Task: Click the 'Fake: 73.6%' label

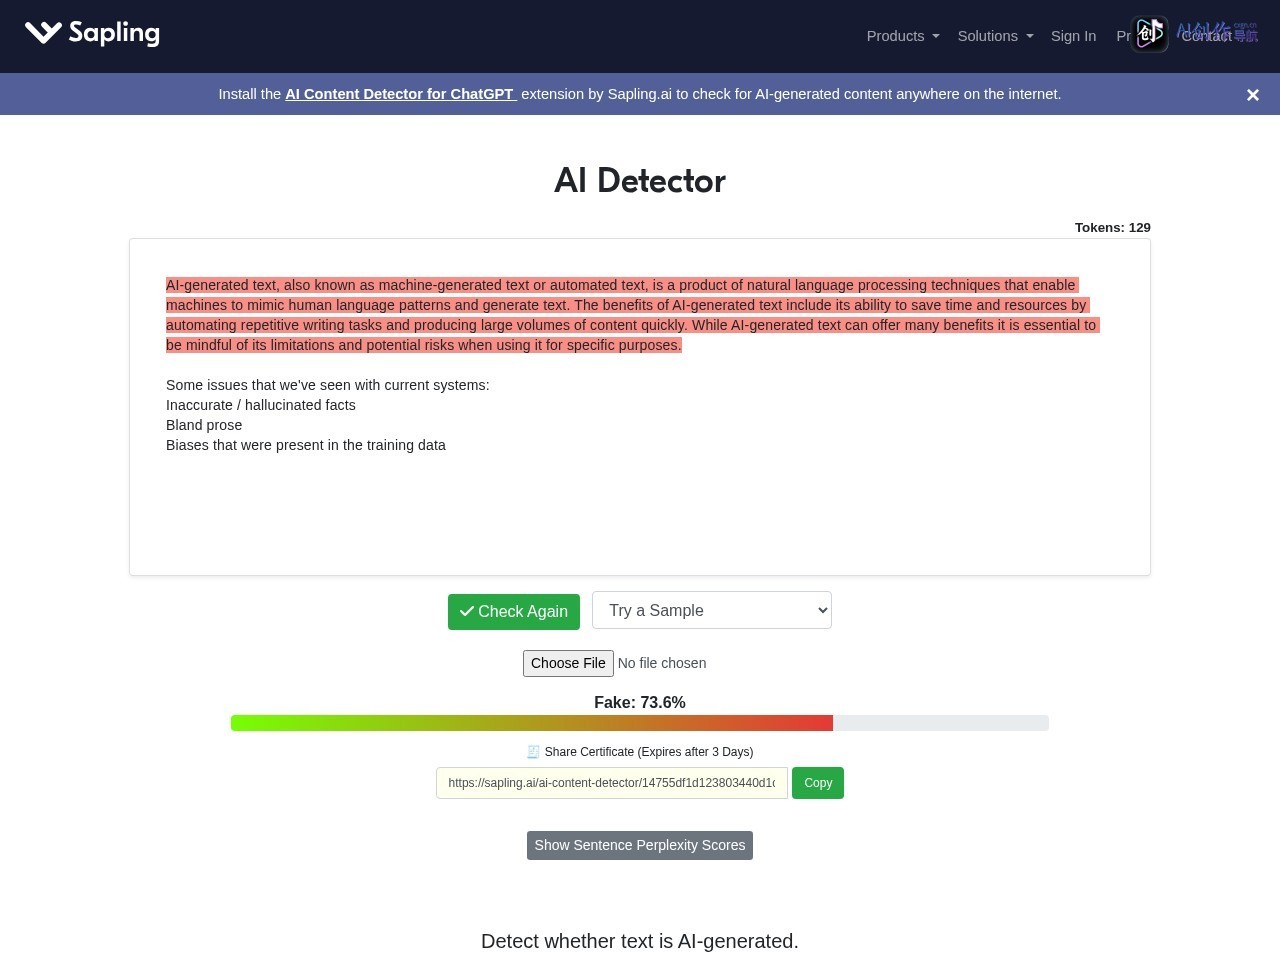Action: pyautogui.click(x=640, y=703)
